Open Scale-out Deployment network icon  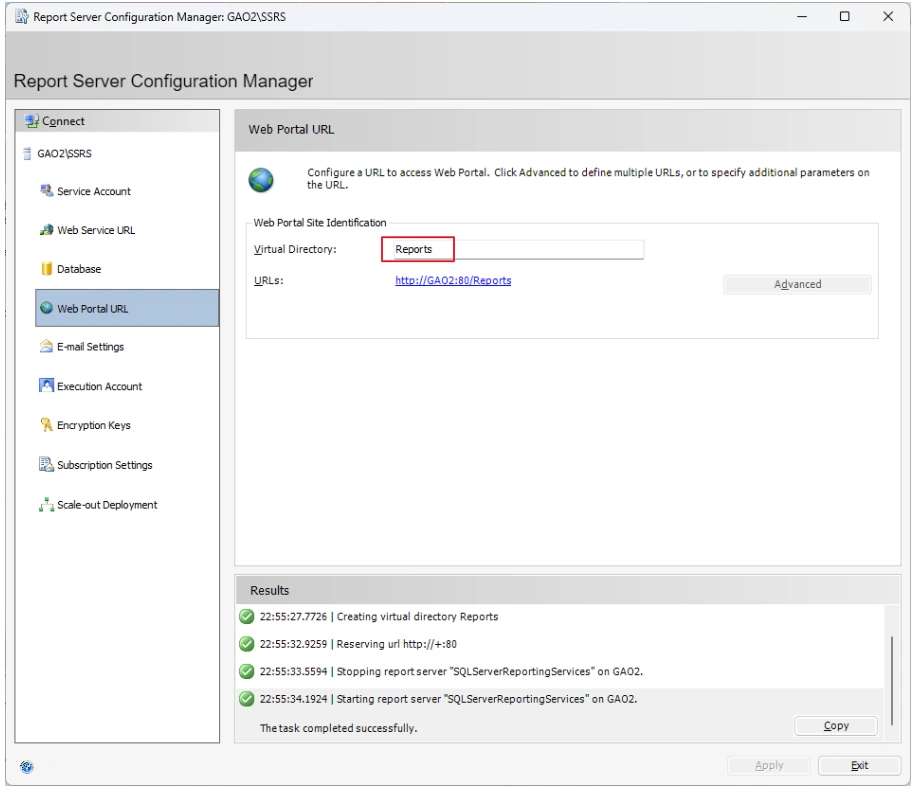tap(46, 504)
